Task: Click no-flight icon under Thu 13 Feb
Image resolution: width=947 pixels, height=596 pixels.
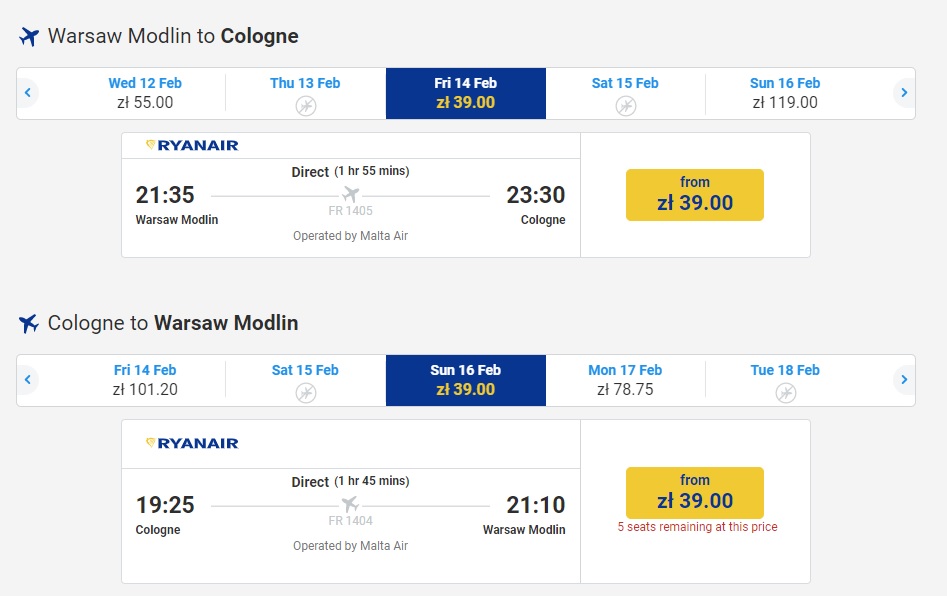Action: pyautogui.click(x=306, y=106)
